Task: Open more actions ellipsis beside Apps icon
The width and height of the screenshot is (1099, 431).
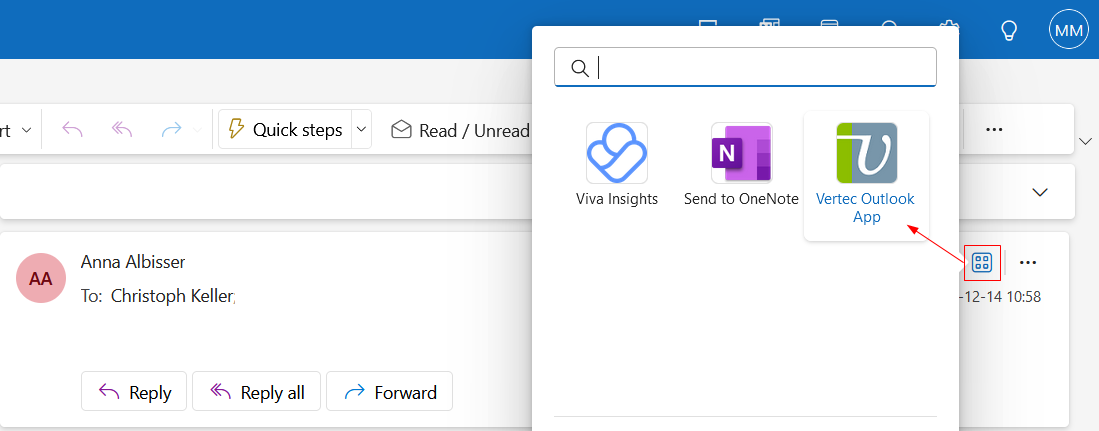Action: [1028, 263]
